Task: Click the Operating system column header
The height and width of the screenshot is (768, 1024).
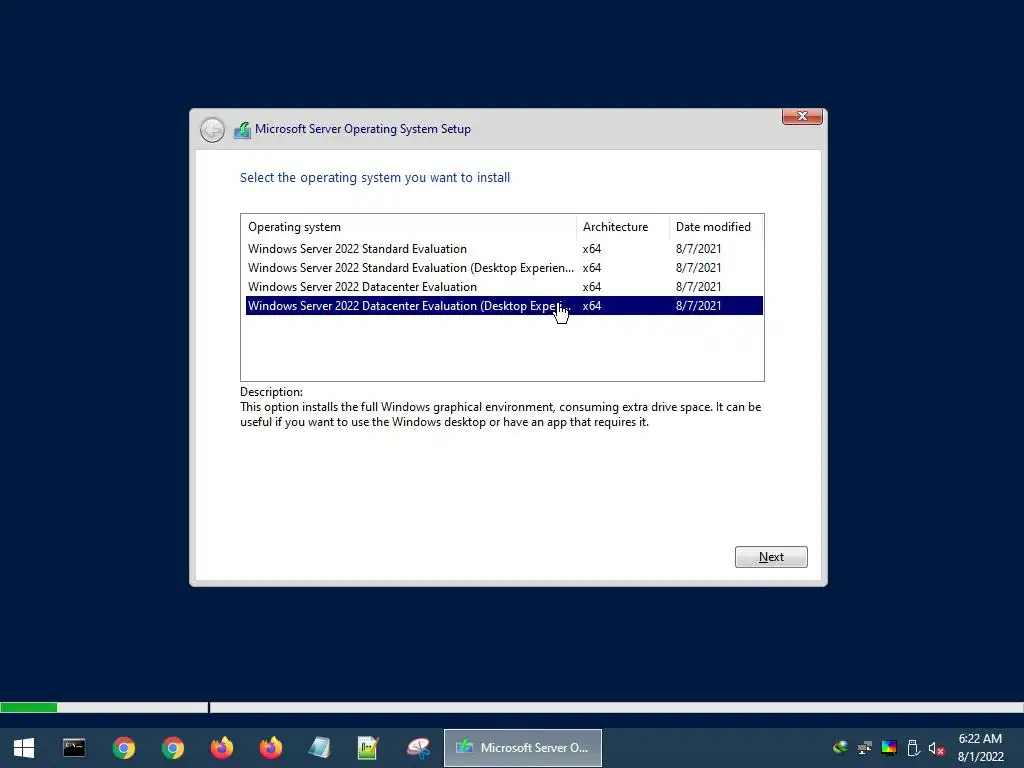Action: click(x=410, y=227)
